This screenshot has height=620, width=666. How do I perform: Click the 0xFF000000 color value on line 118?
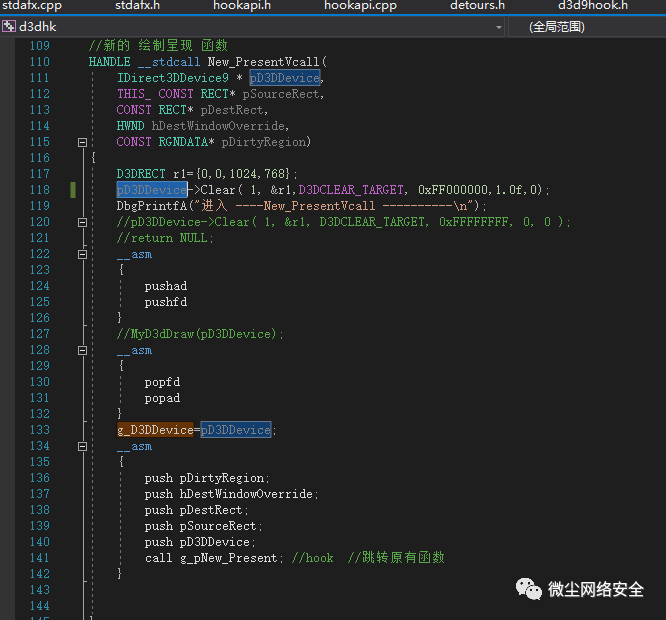[453, 190]
